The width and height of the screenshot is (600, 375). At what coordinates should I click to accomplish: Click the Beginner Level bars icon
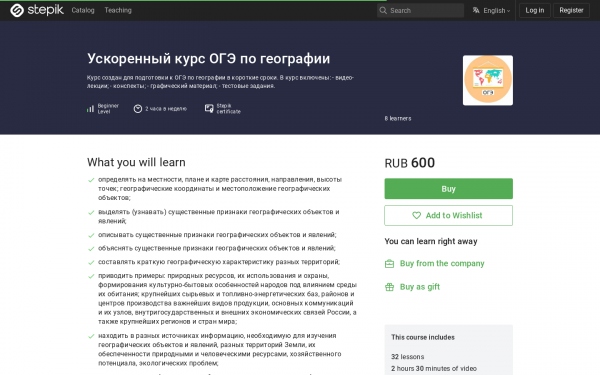tap(90, 109)
